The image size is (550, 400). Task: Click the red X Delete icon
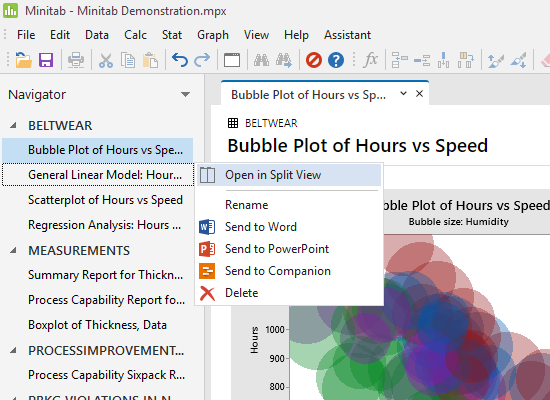point(207,293)
